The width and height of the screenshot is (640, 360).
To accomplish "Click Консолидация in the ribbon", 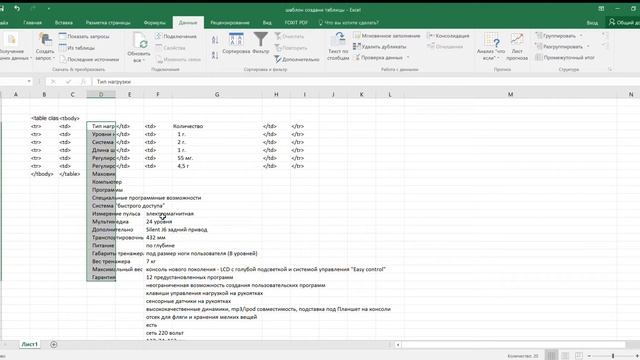I will [x=448, y=36].
